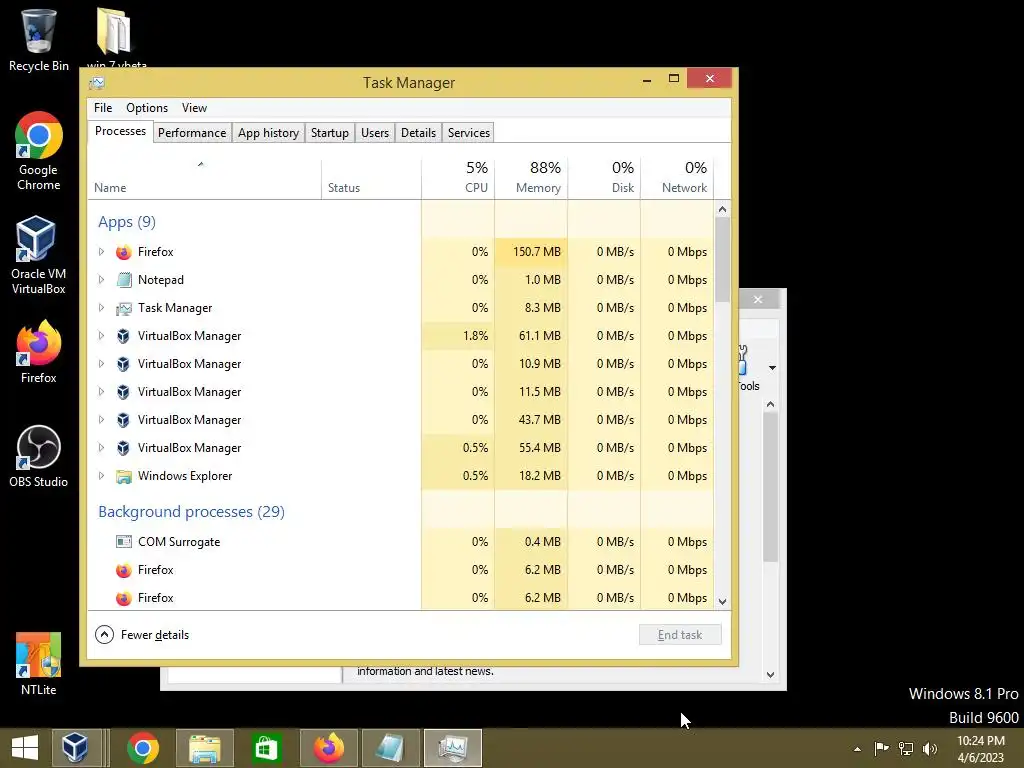Show hidden tray icons arrow

tap(857, 749)
